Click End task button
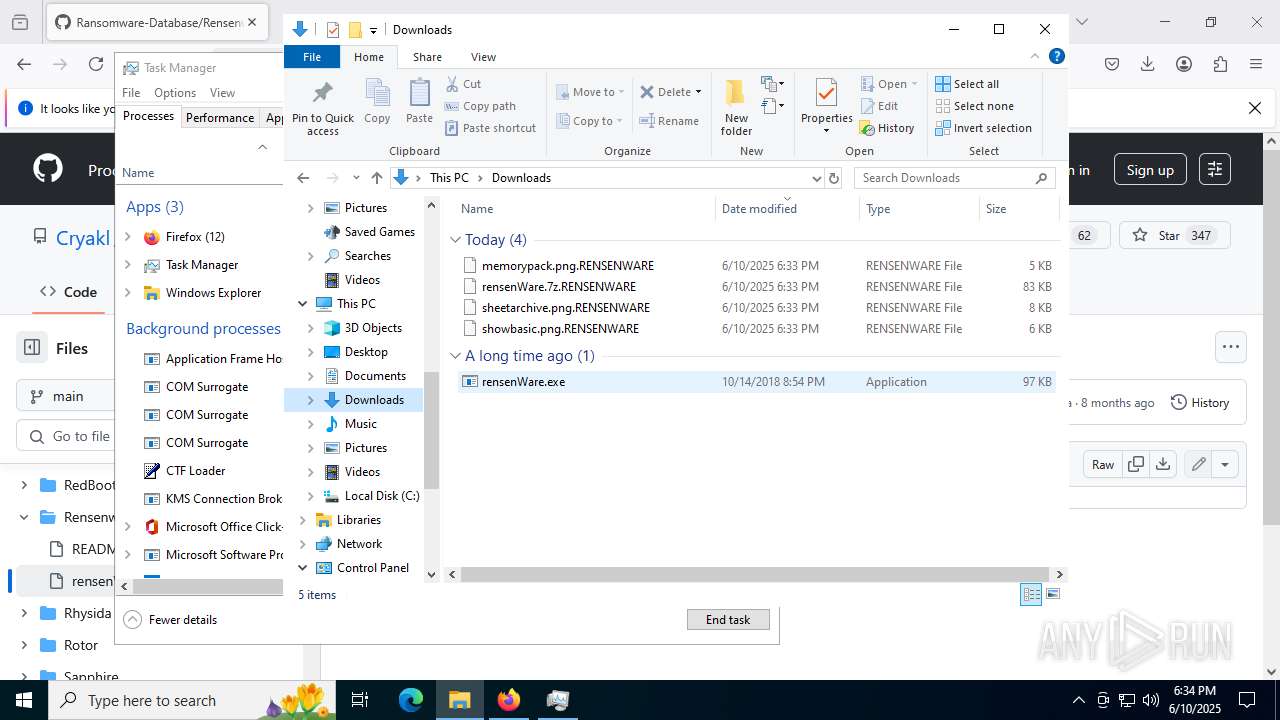Screen dimensions: 1280x720 click(728, 620)
